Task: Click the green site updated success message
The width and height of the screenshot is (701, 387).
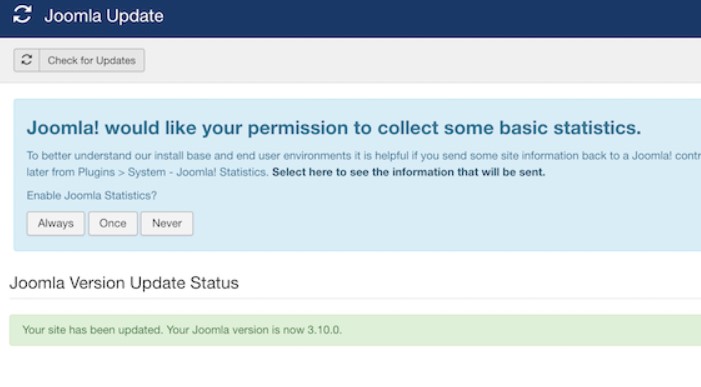Action: 355,330
